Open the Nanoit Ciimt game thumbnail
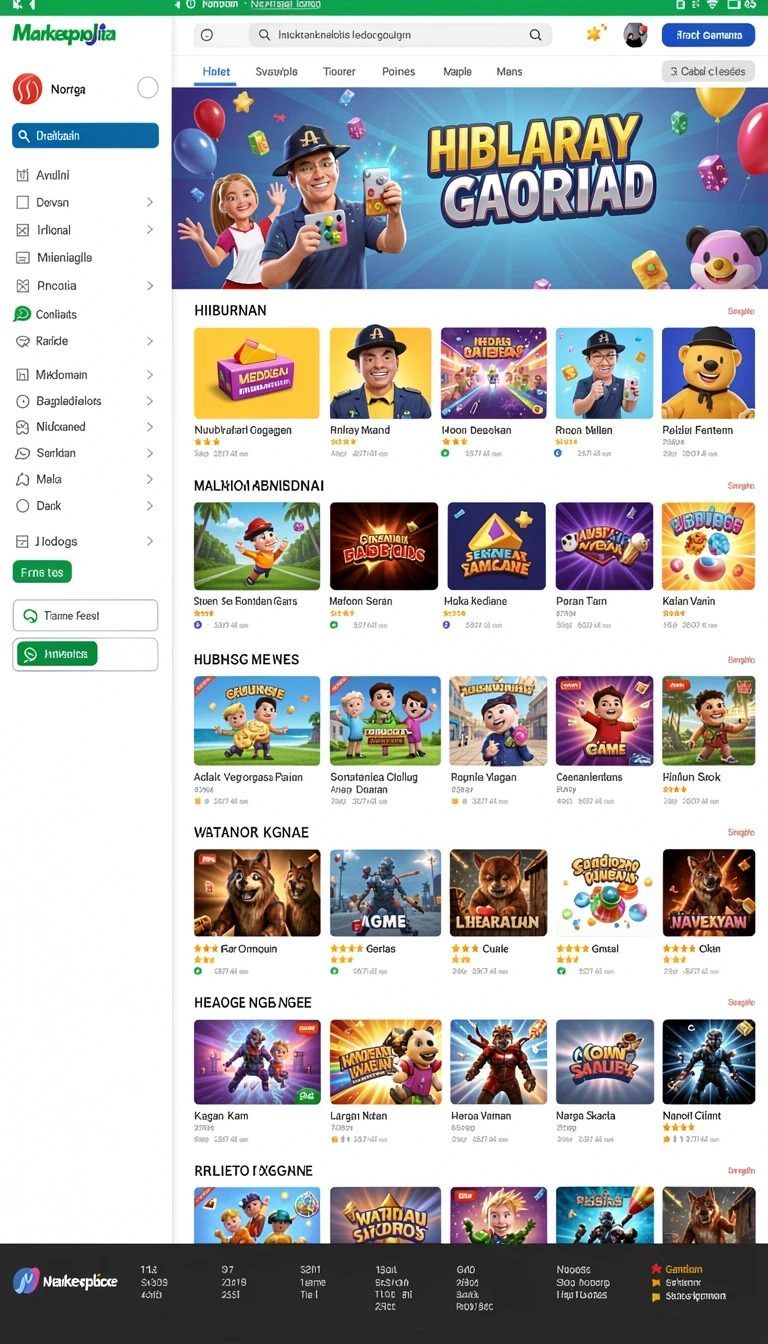Screen dimensions: 768x1344 pos(708,1062)
